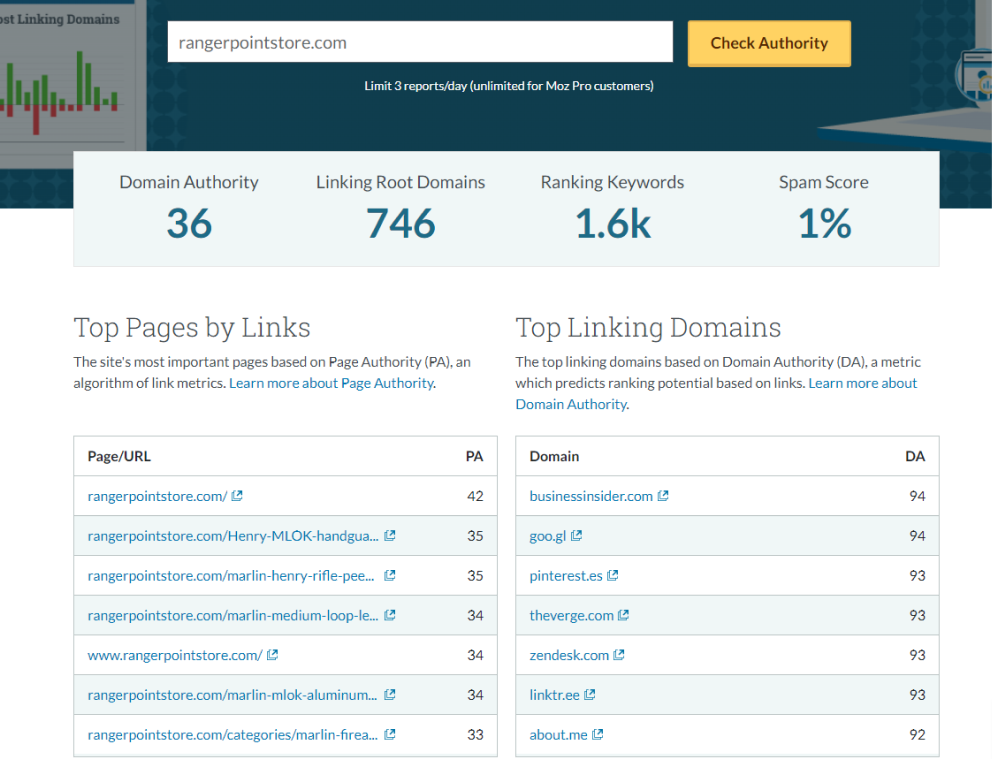Follow the Learn more about Page Authority link
Screen dimensions: 993x759
click(x=331, y=383)
